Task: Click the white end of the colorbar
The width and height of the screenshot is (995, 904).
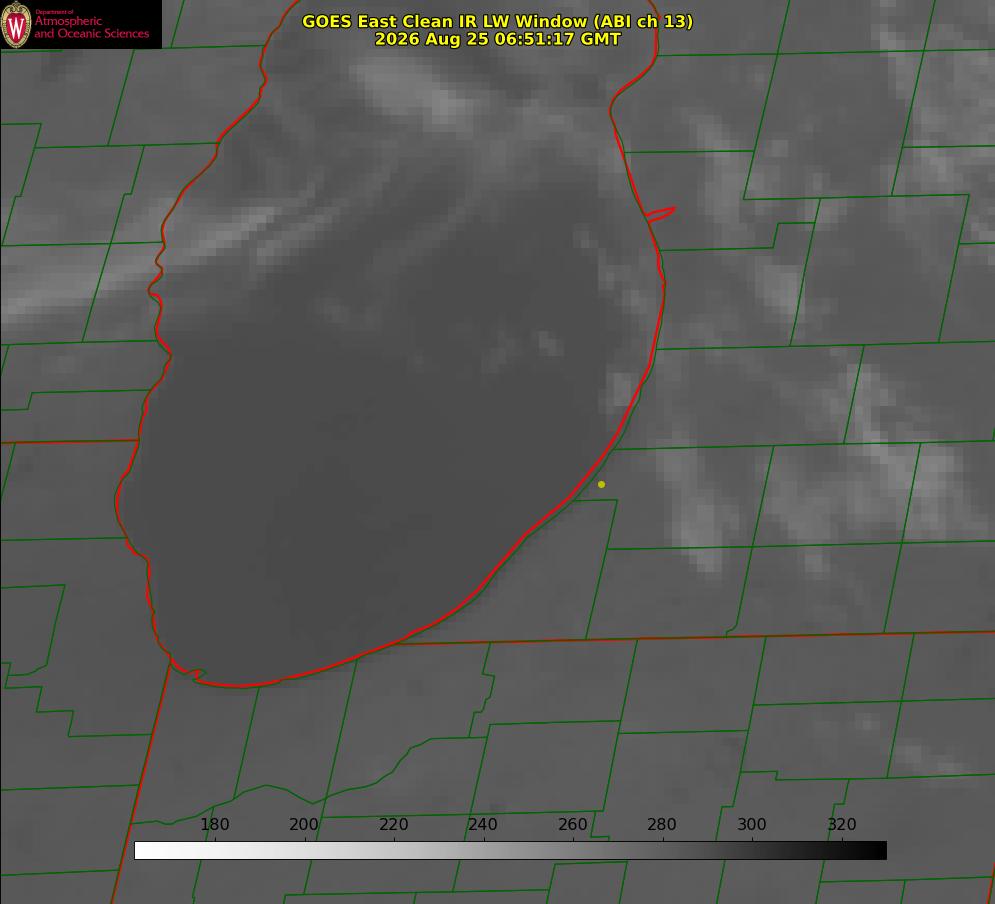Action: pos(146,851)
